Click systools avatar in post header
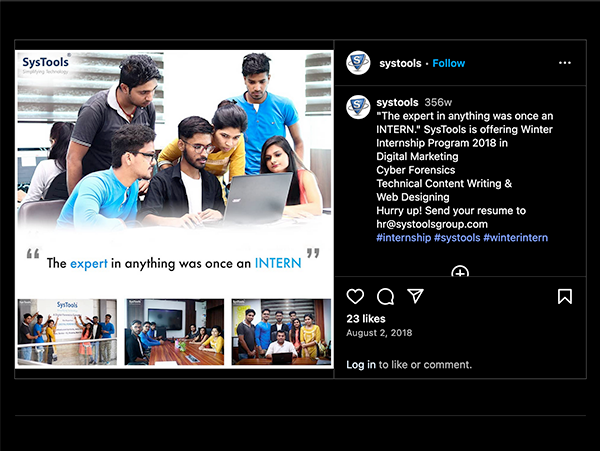 [358, 63]
